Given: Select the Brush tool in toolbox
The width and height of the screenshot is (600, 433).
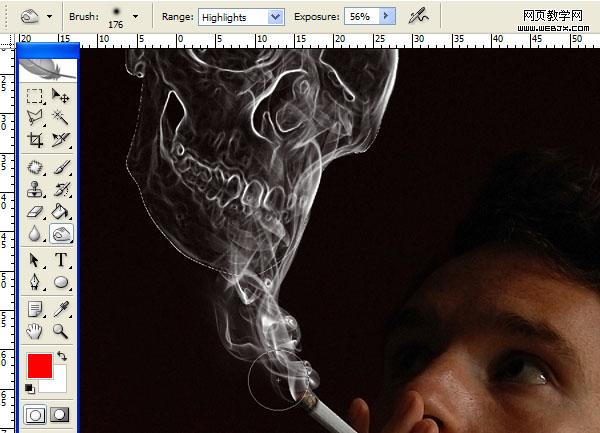Looking at the screenshot, I should click(61, 167).
